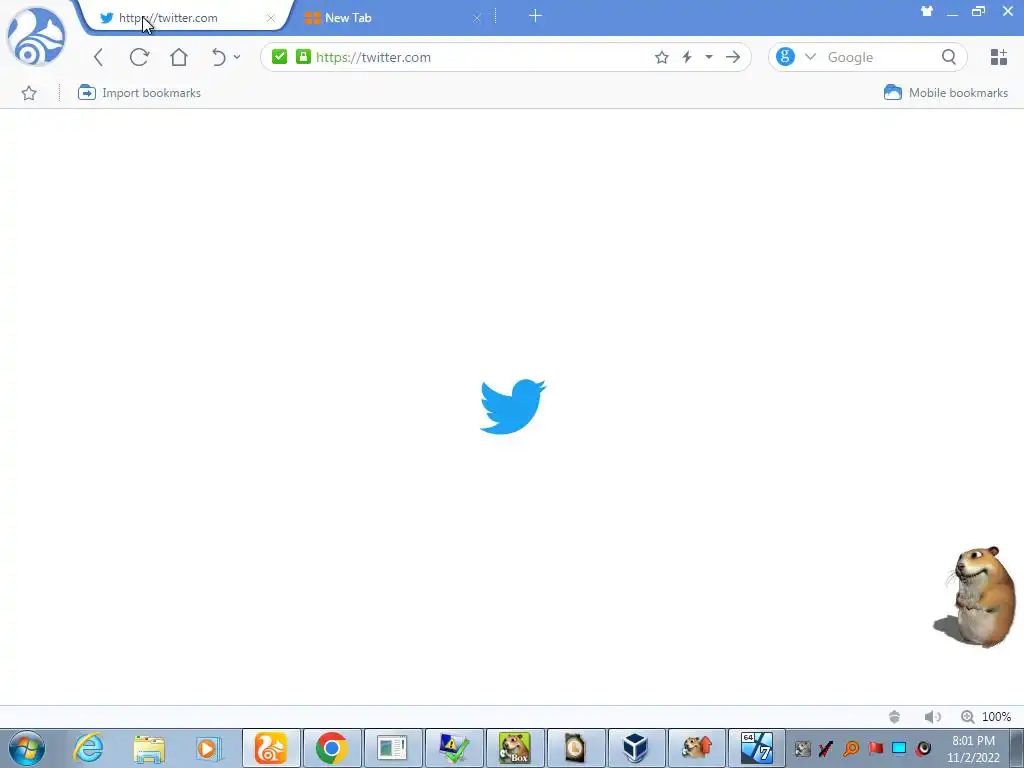
Task: Click the undo closed tab arrow
Action: point(219,57)
